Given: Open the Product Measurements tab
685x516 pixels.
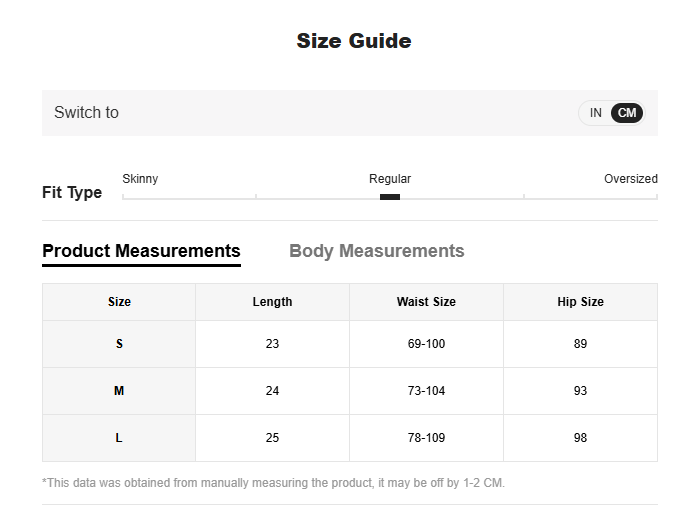Looking at the screenshot, I should click(x=141, y=251).
